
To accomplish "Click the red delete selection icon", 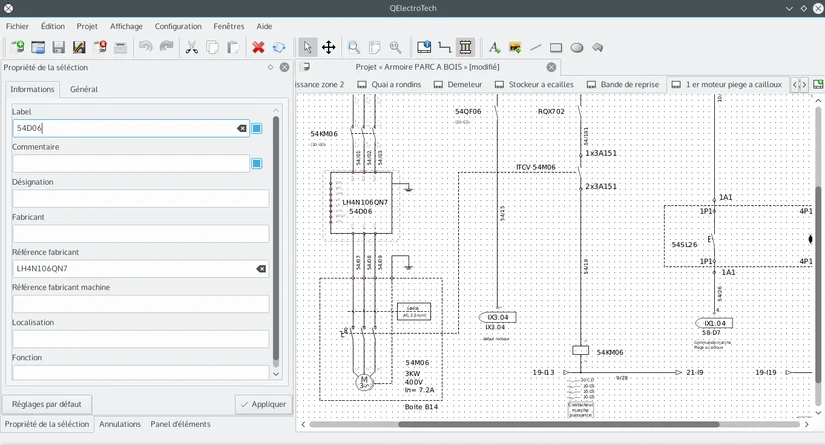I will point(258,47).
